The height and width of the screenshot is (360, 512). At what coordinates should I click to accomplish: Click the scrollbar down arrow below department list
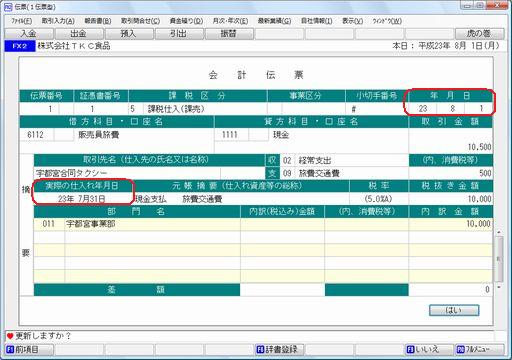499,287
